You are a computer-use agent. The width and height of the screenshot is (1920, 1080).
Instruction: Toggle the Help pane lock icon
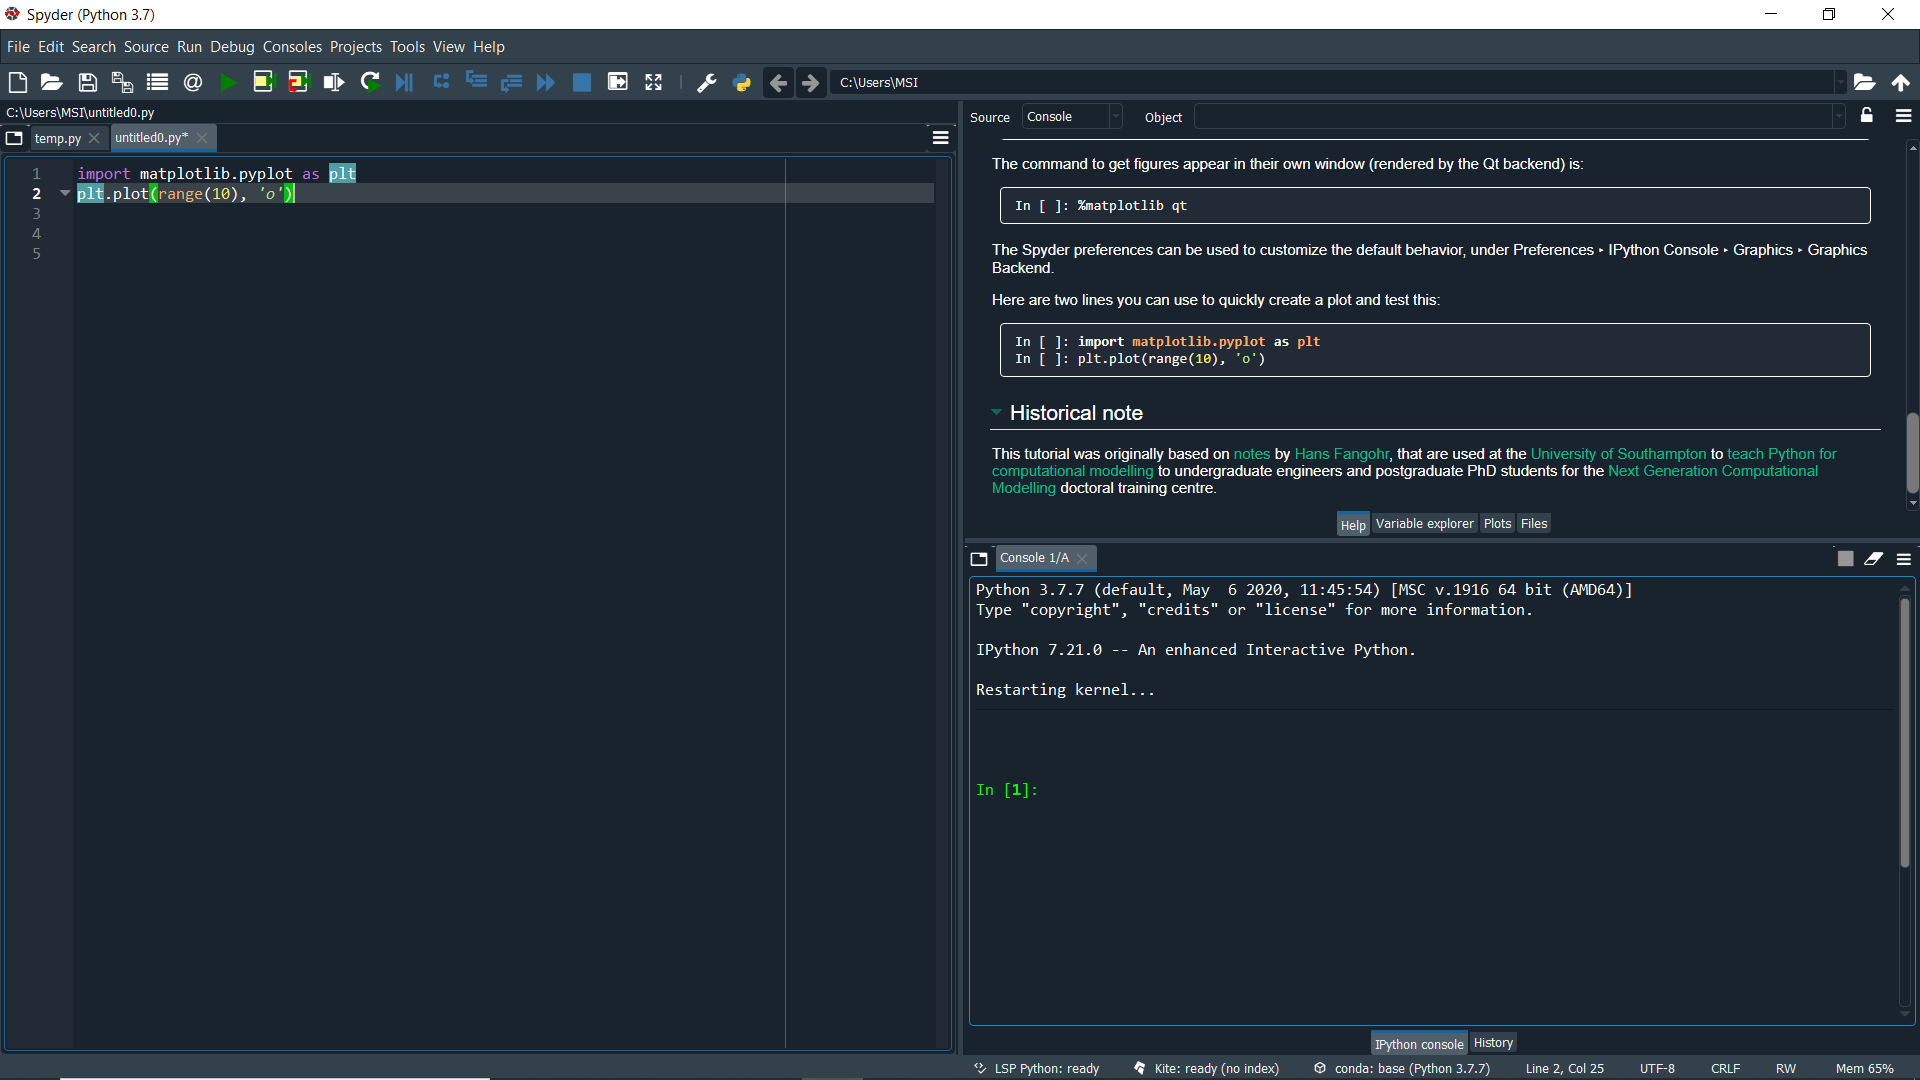(1866, 116)
